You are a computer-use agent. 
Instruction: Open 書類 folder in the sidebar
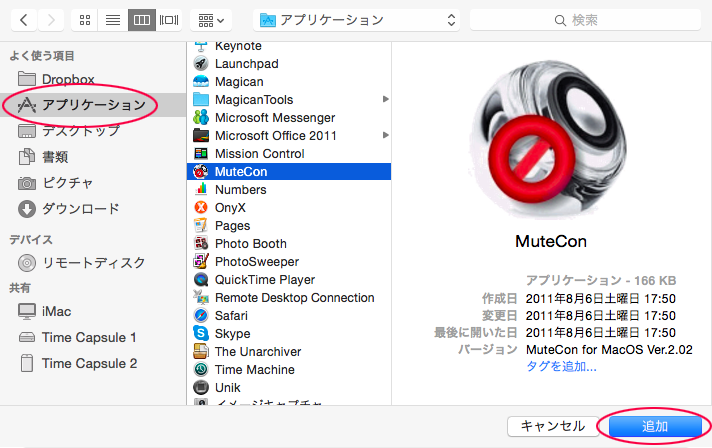[x=93, y=157]
